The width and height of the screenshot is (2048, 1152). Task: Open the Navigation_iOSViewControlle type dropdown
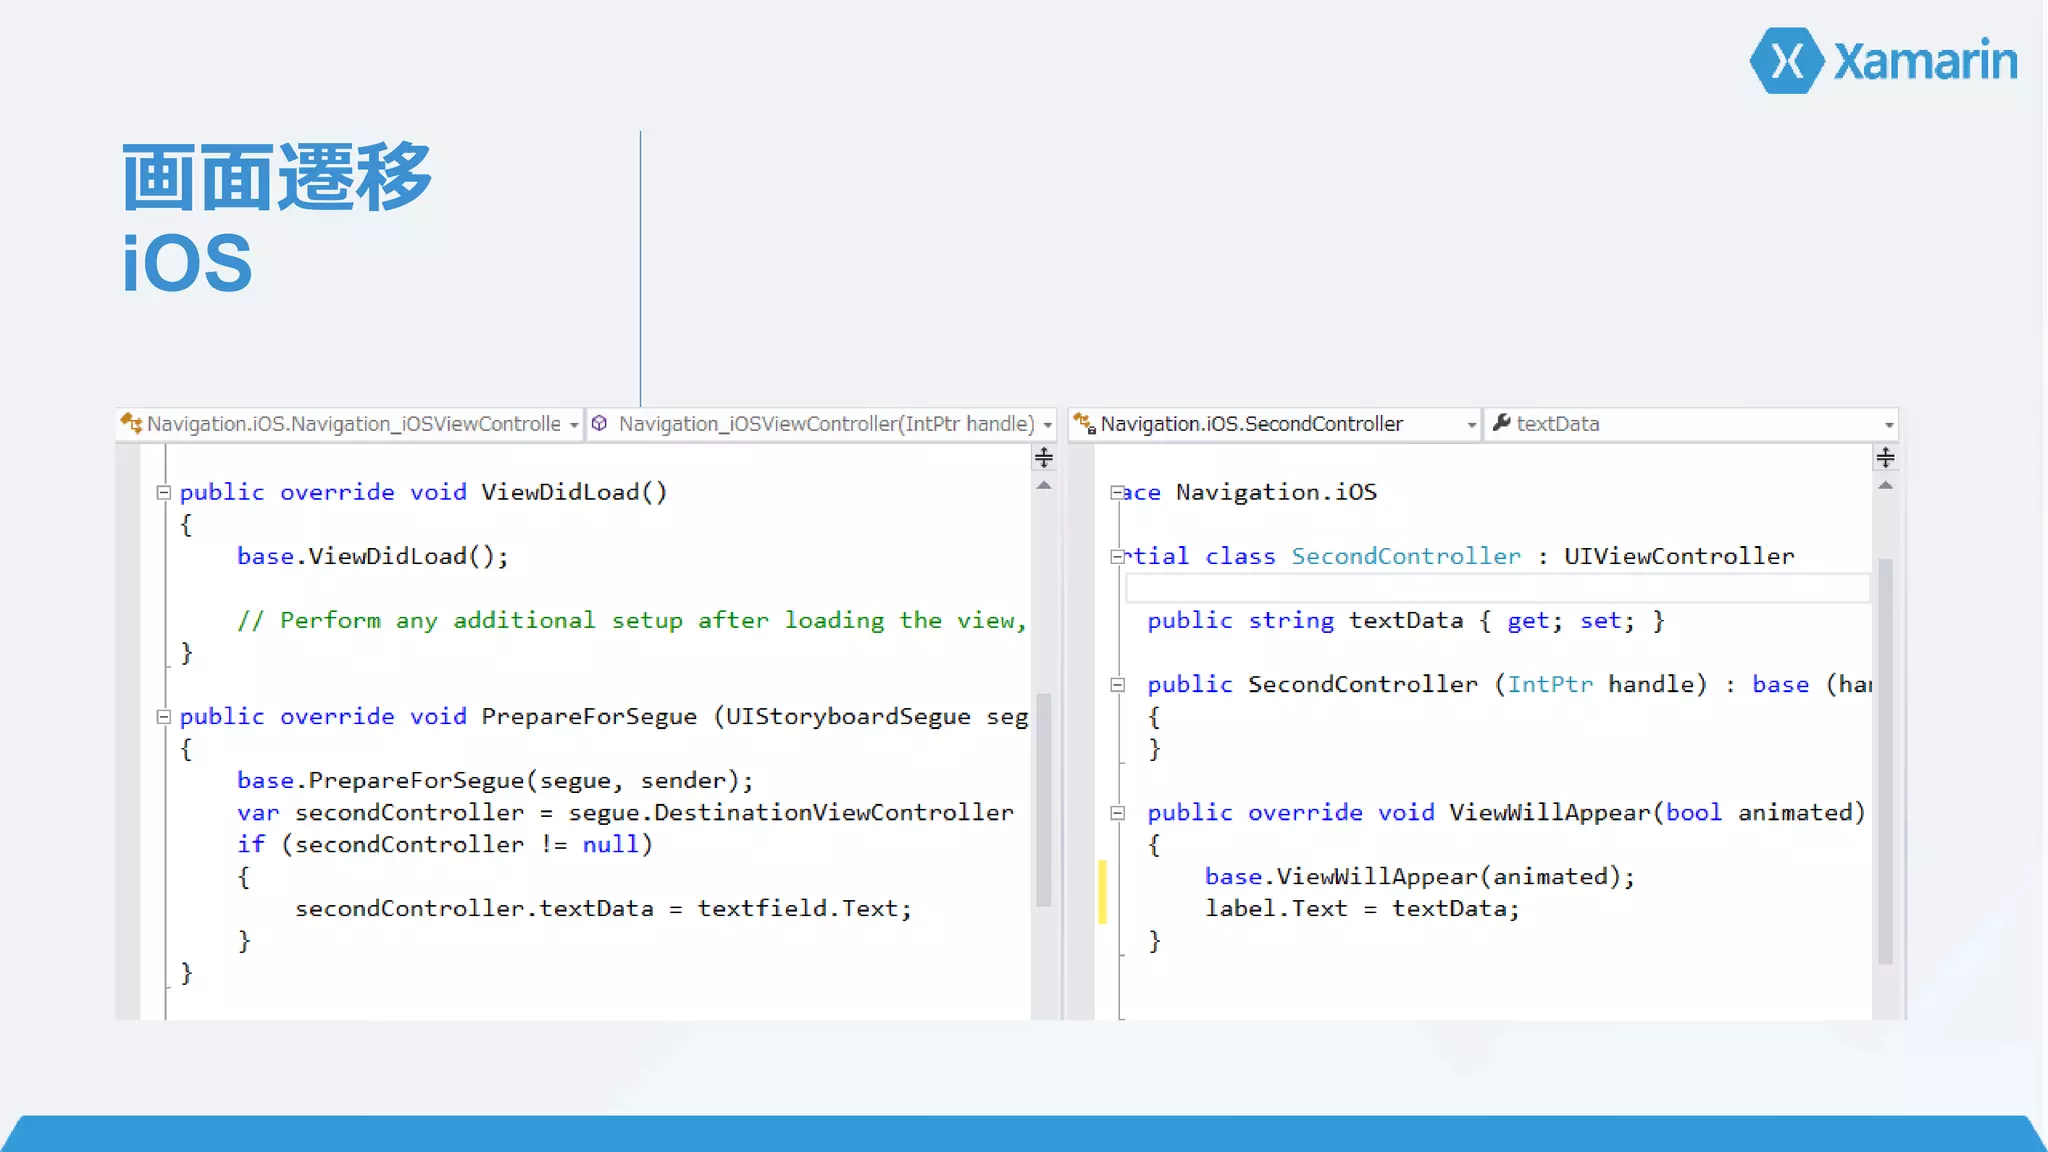coord(574,425)
